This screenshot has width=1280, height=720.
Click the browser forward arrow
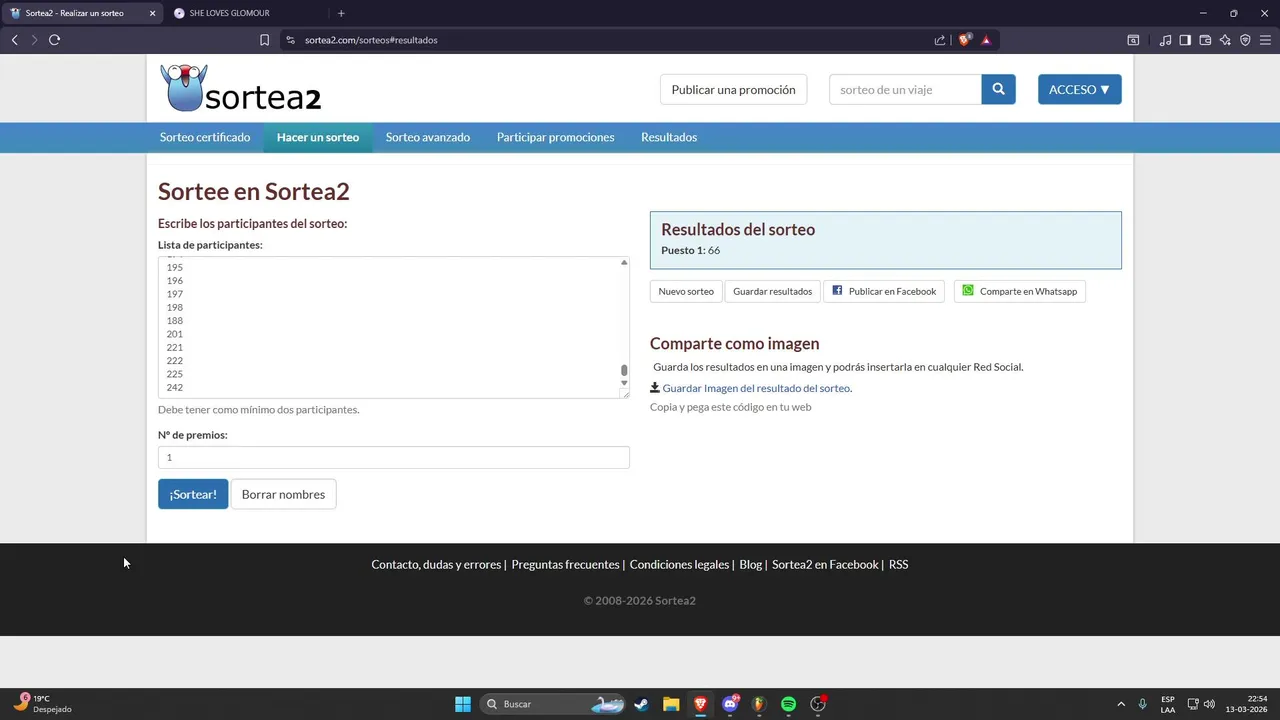click(x=34, y=40)
